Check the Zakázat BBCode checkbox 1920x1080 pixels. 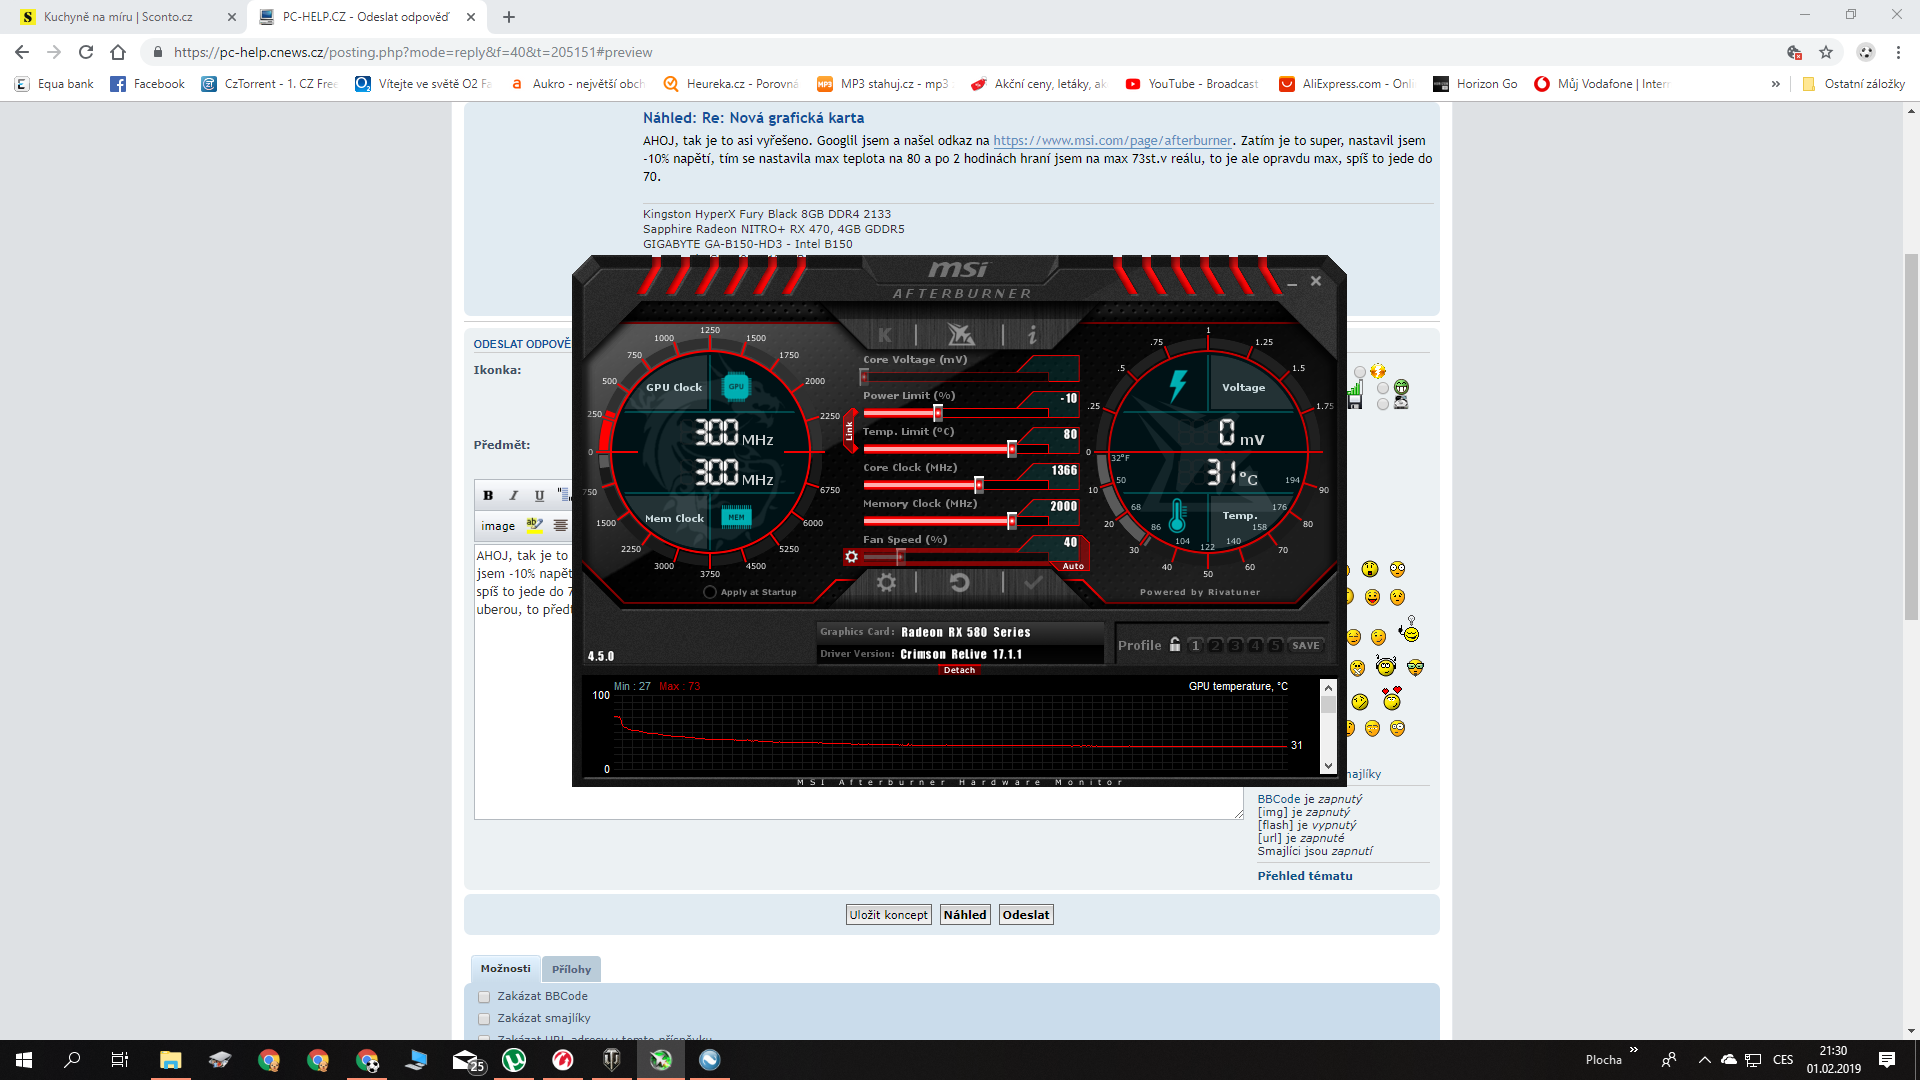[x=484, y=997]
